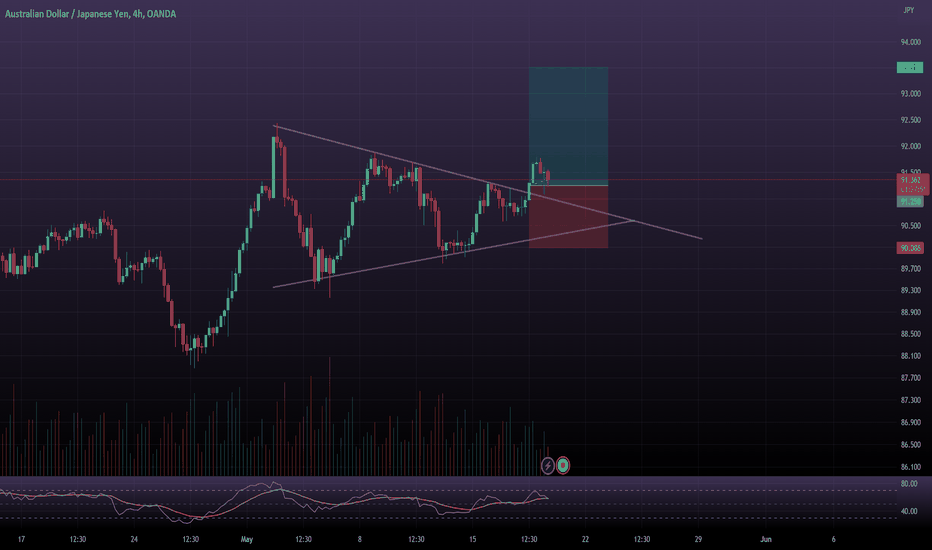
Task: Click the 8 date label on time axis
Action: pos(360,539)
